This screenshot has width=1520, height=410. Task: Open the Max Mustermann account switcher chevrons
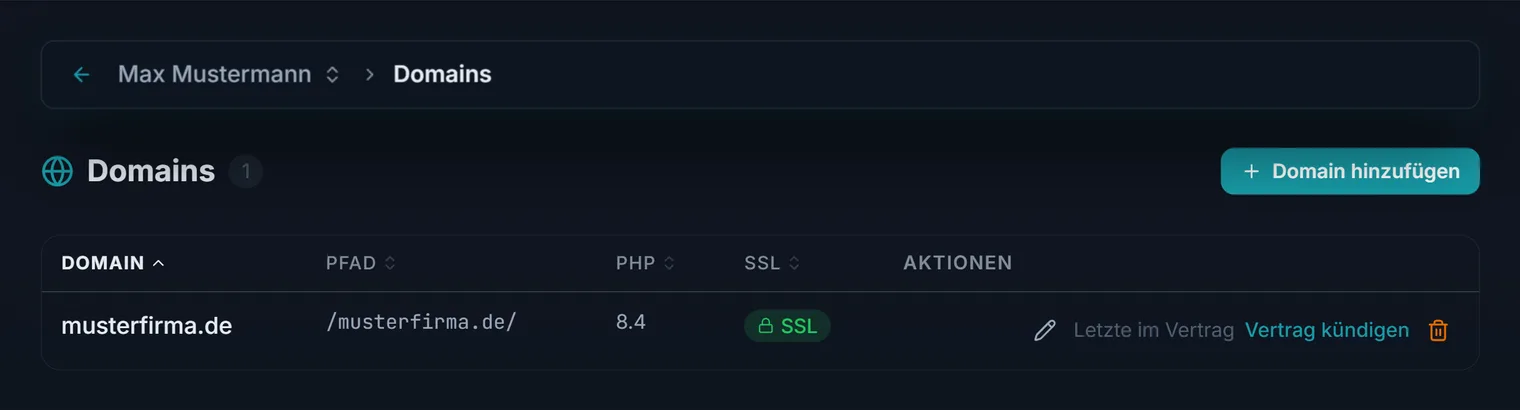coord(333,75)
